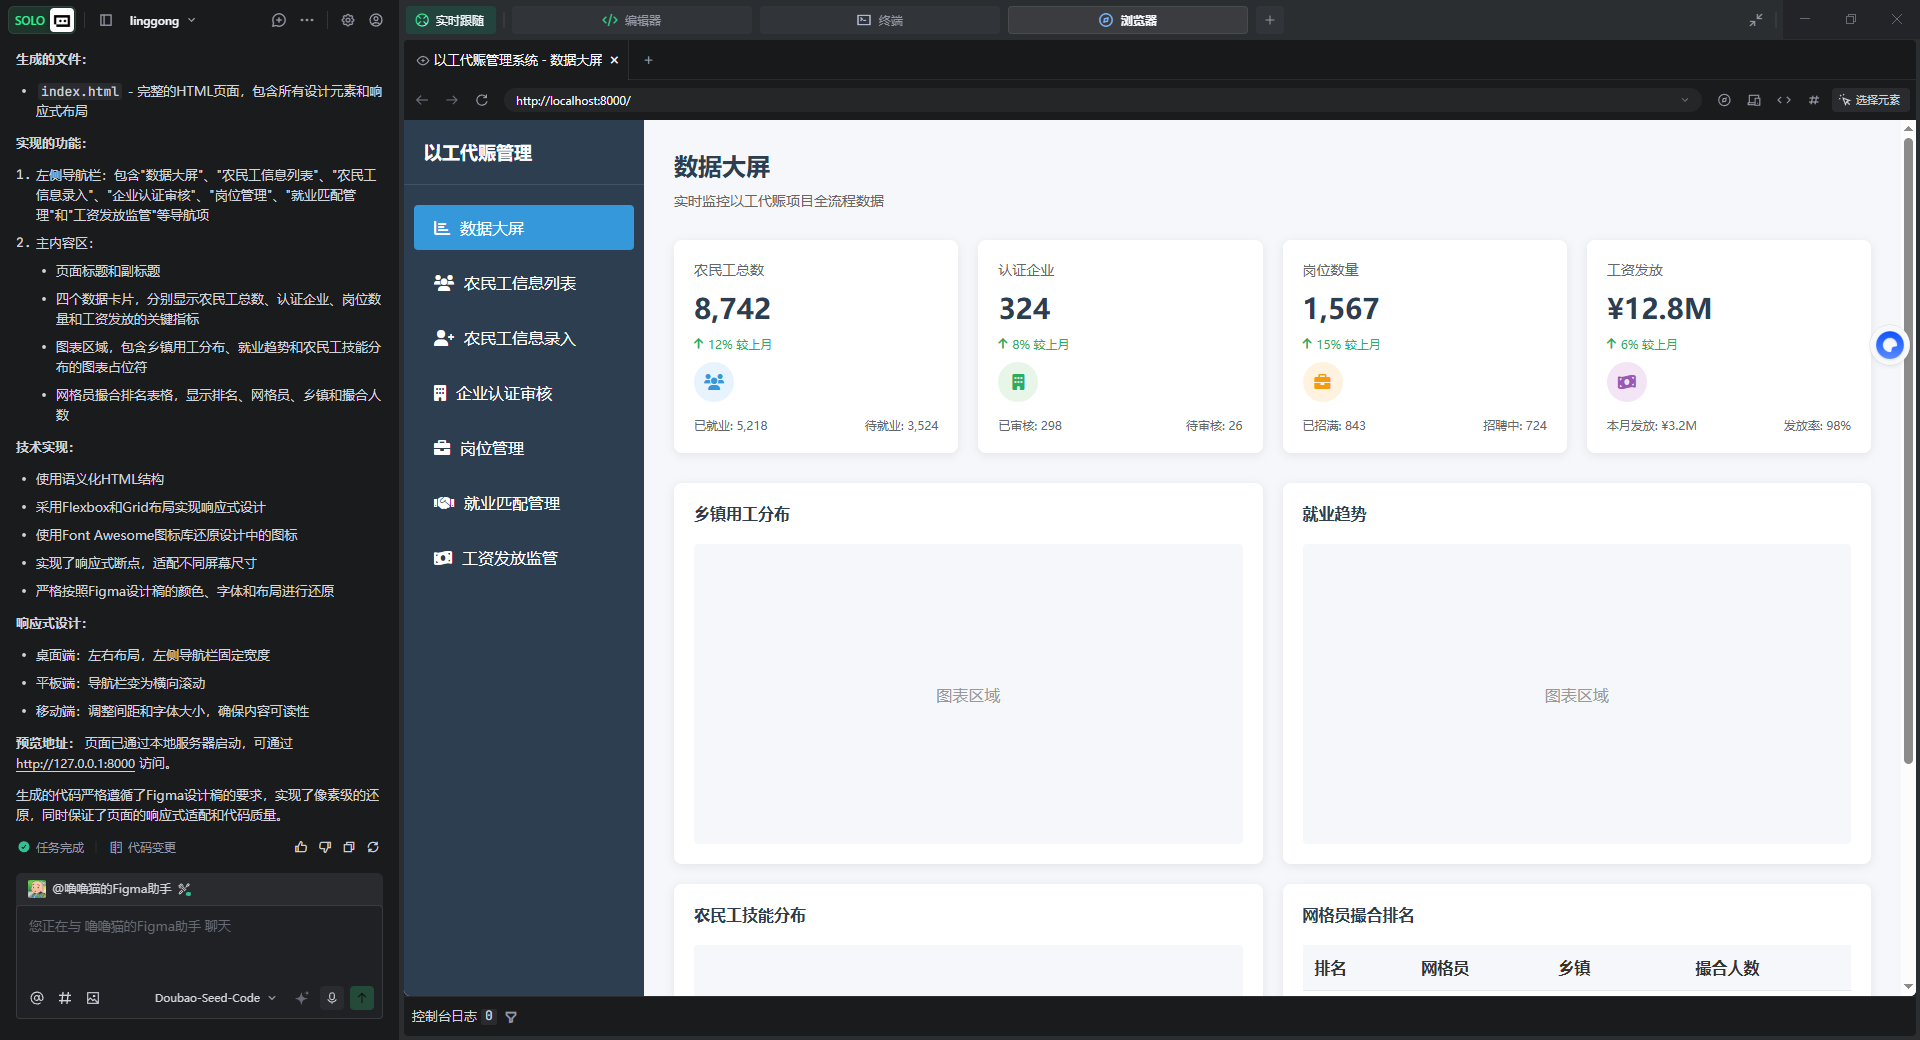Toggle the left sidebar panel

pyautogui.click(x=106, y=20)
